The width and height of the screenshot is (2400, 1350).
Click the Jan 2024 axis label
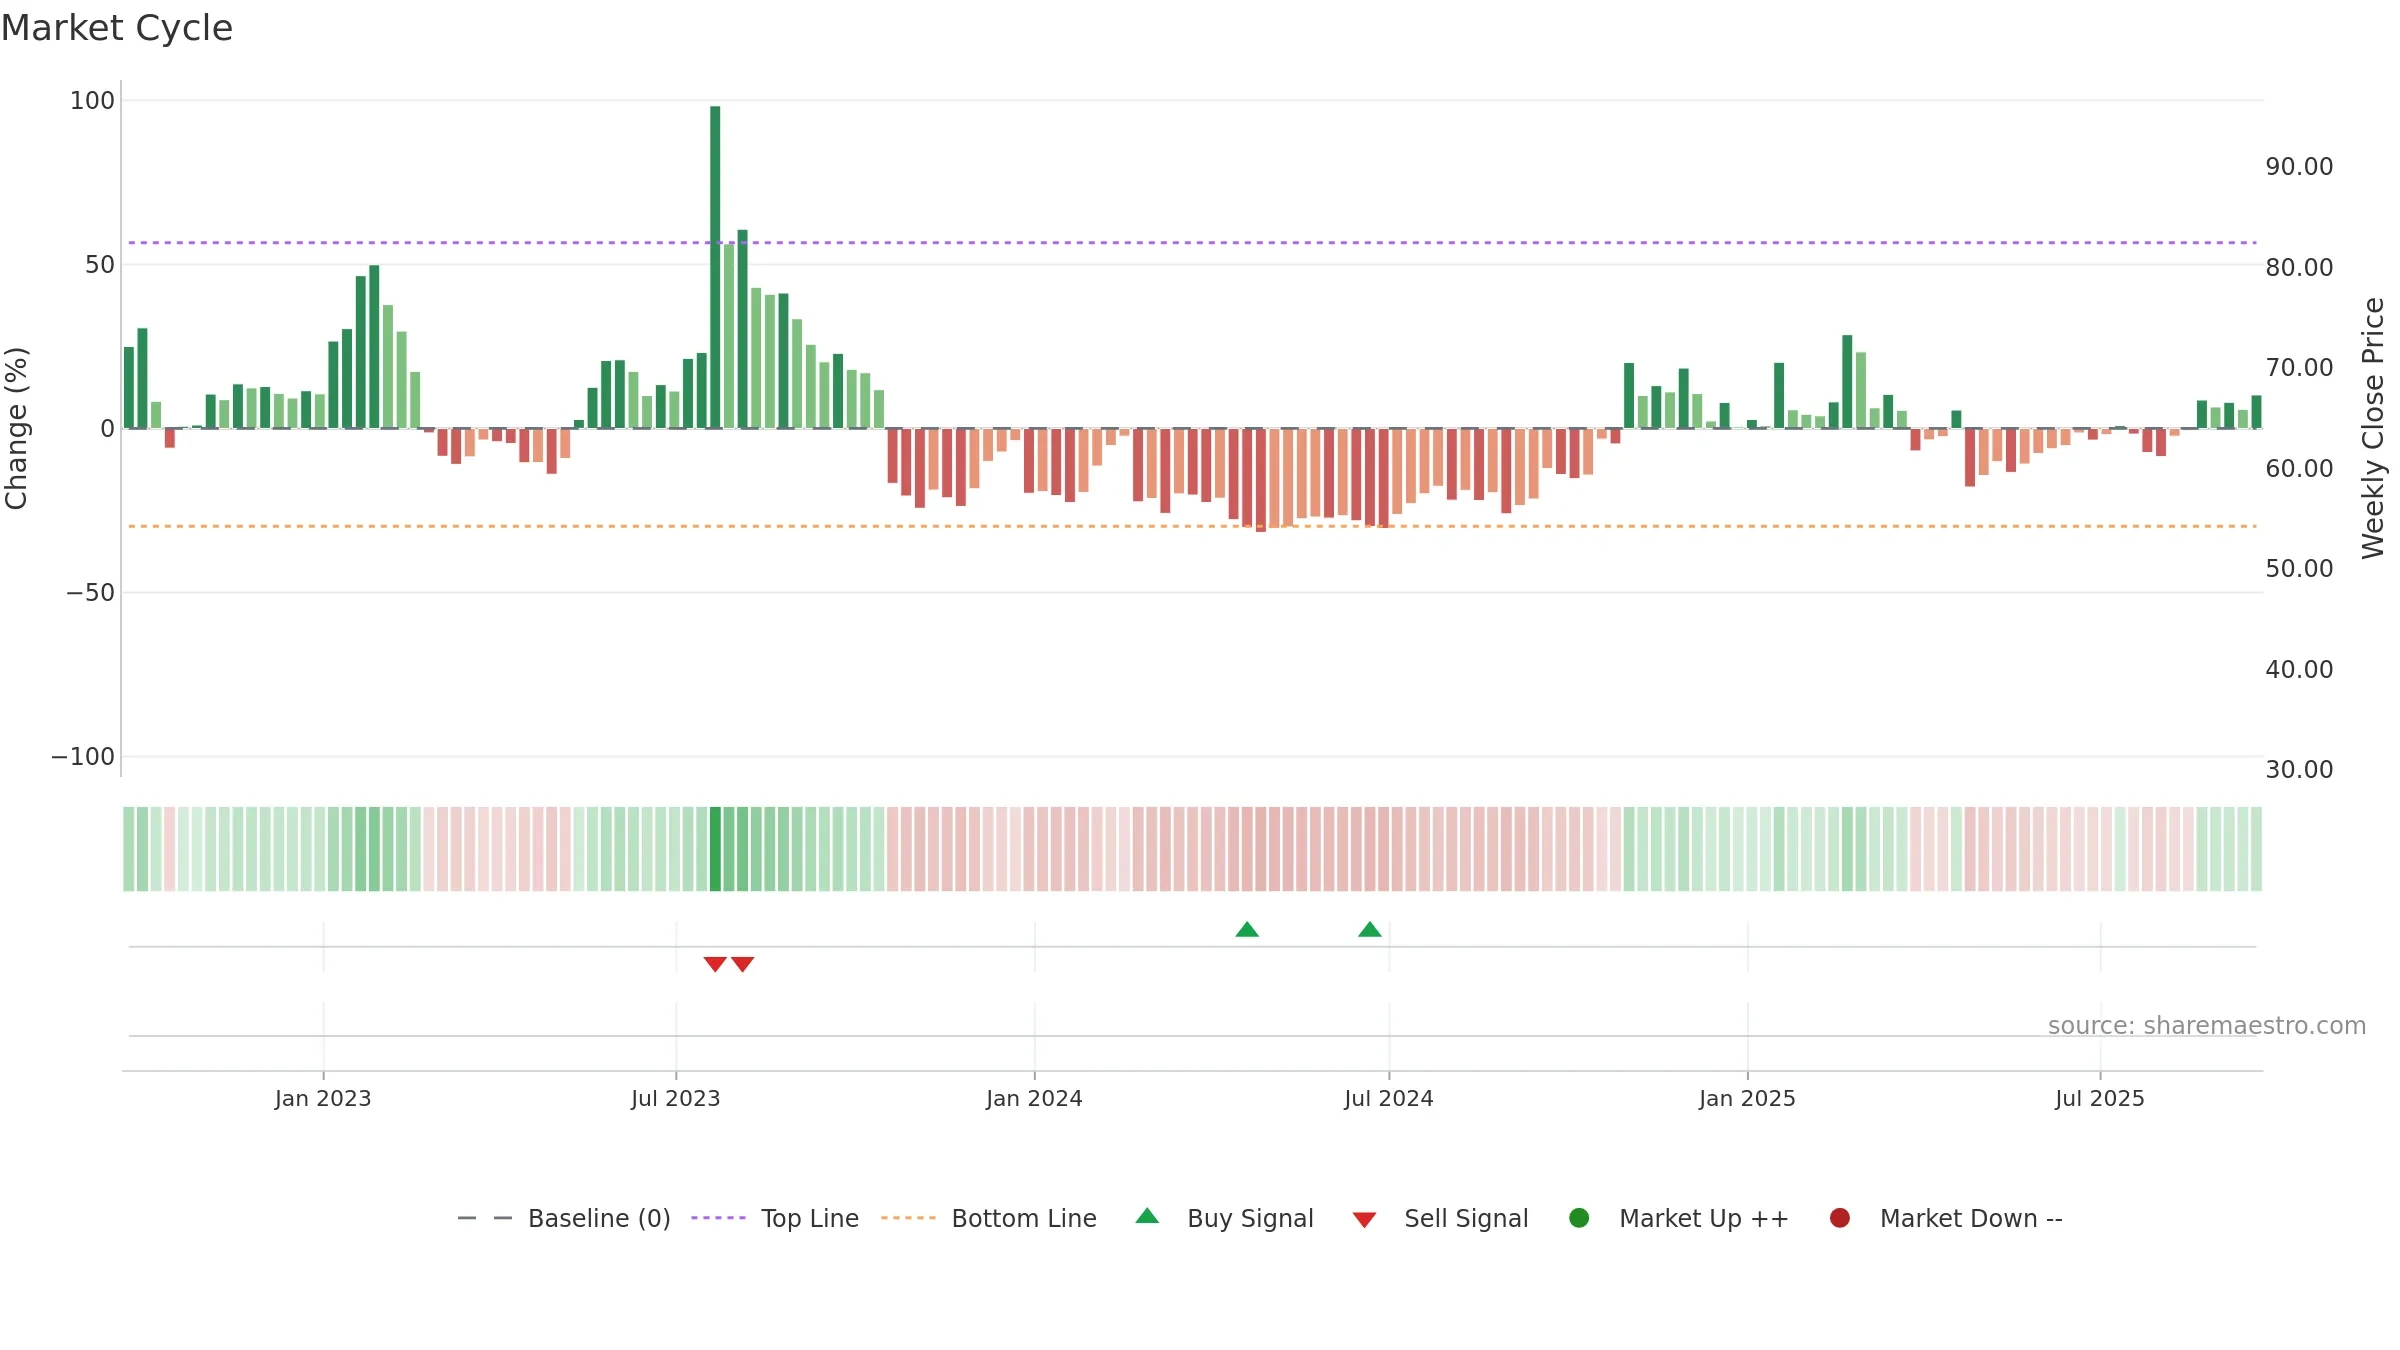(1034, 1099)
